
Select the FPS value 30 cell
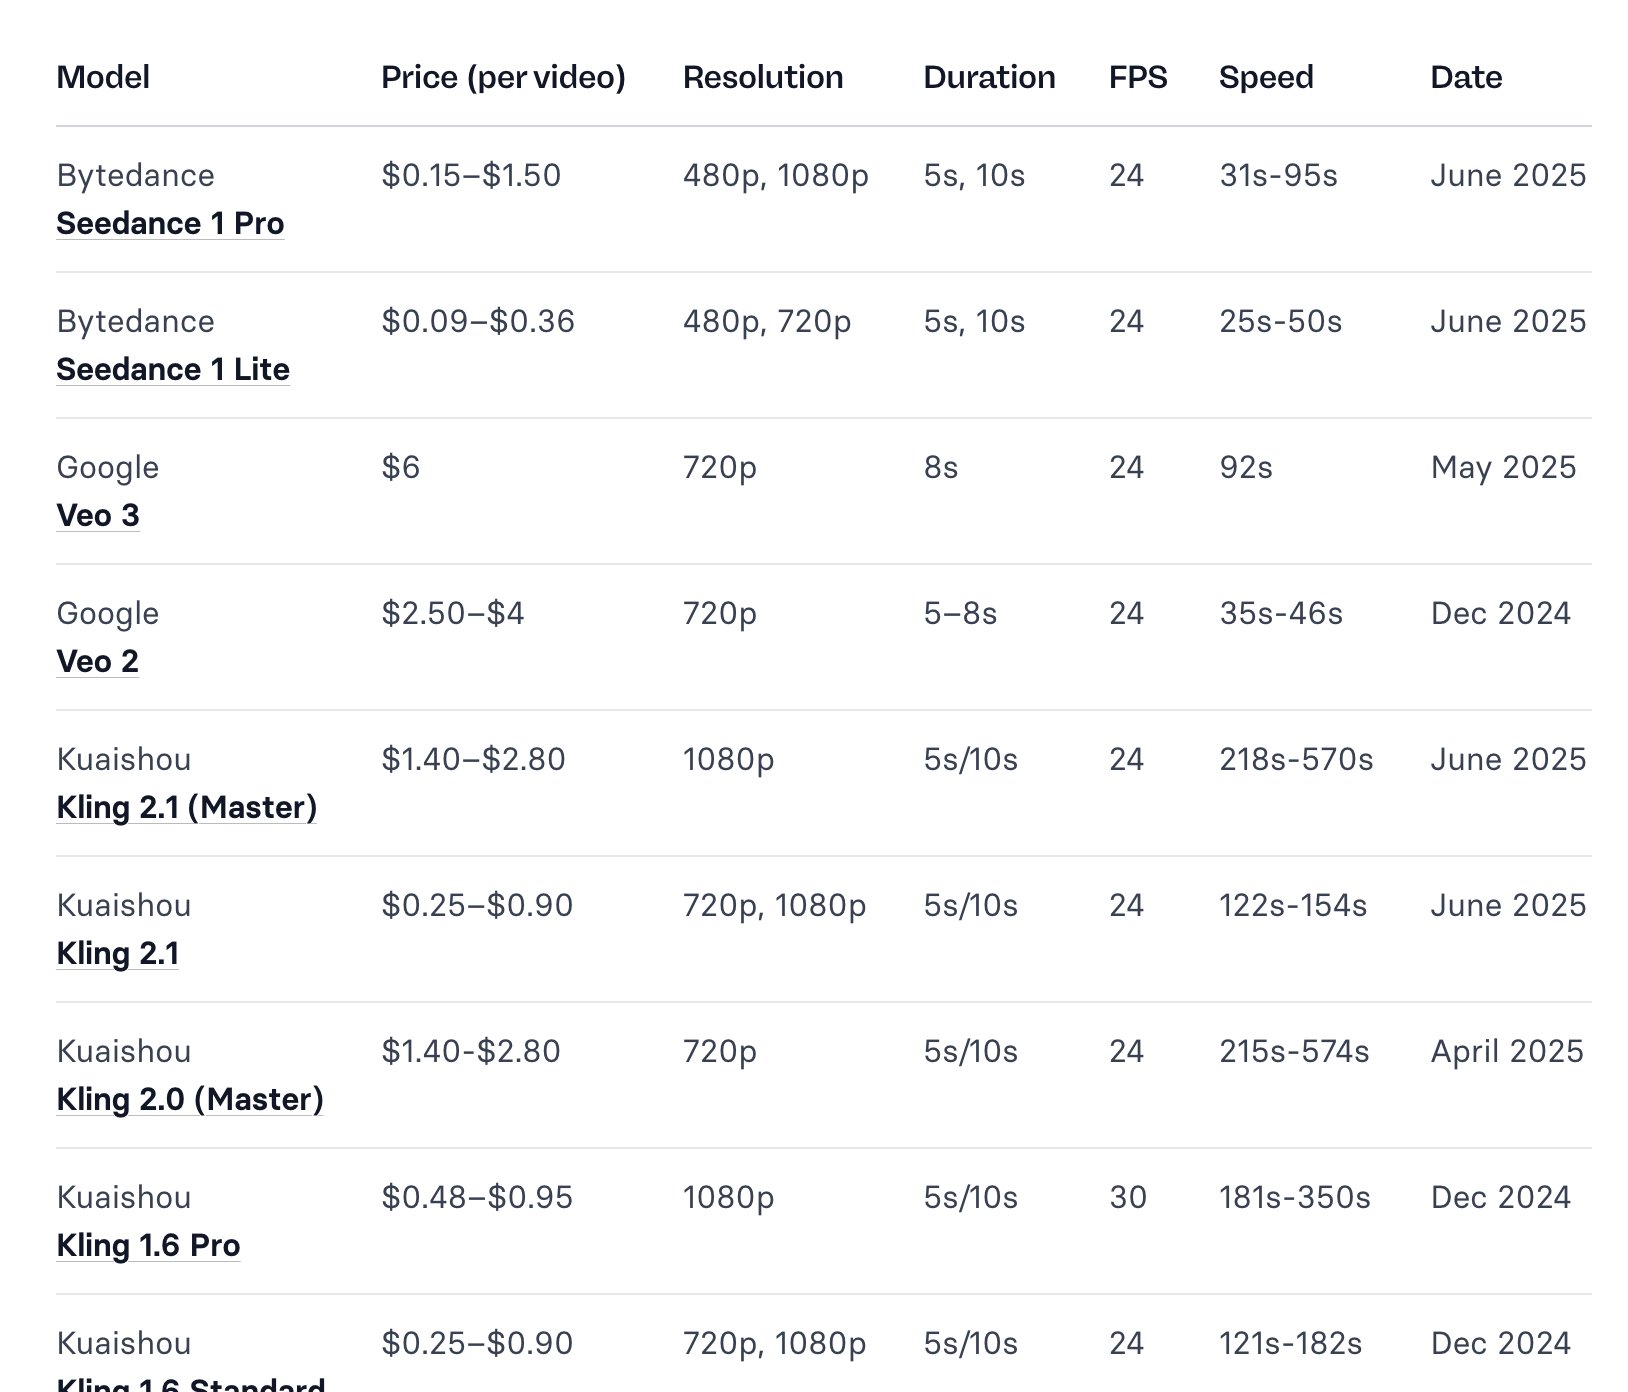1128,1197
